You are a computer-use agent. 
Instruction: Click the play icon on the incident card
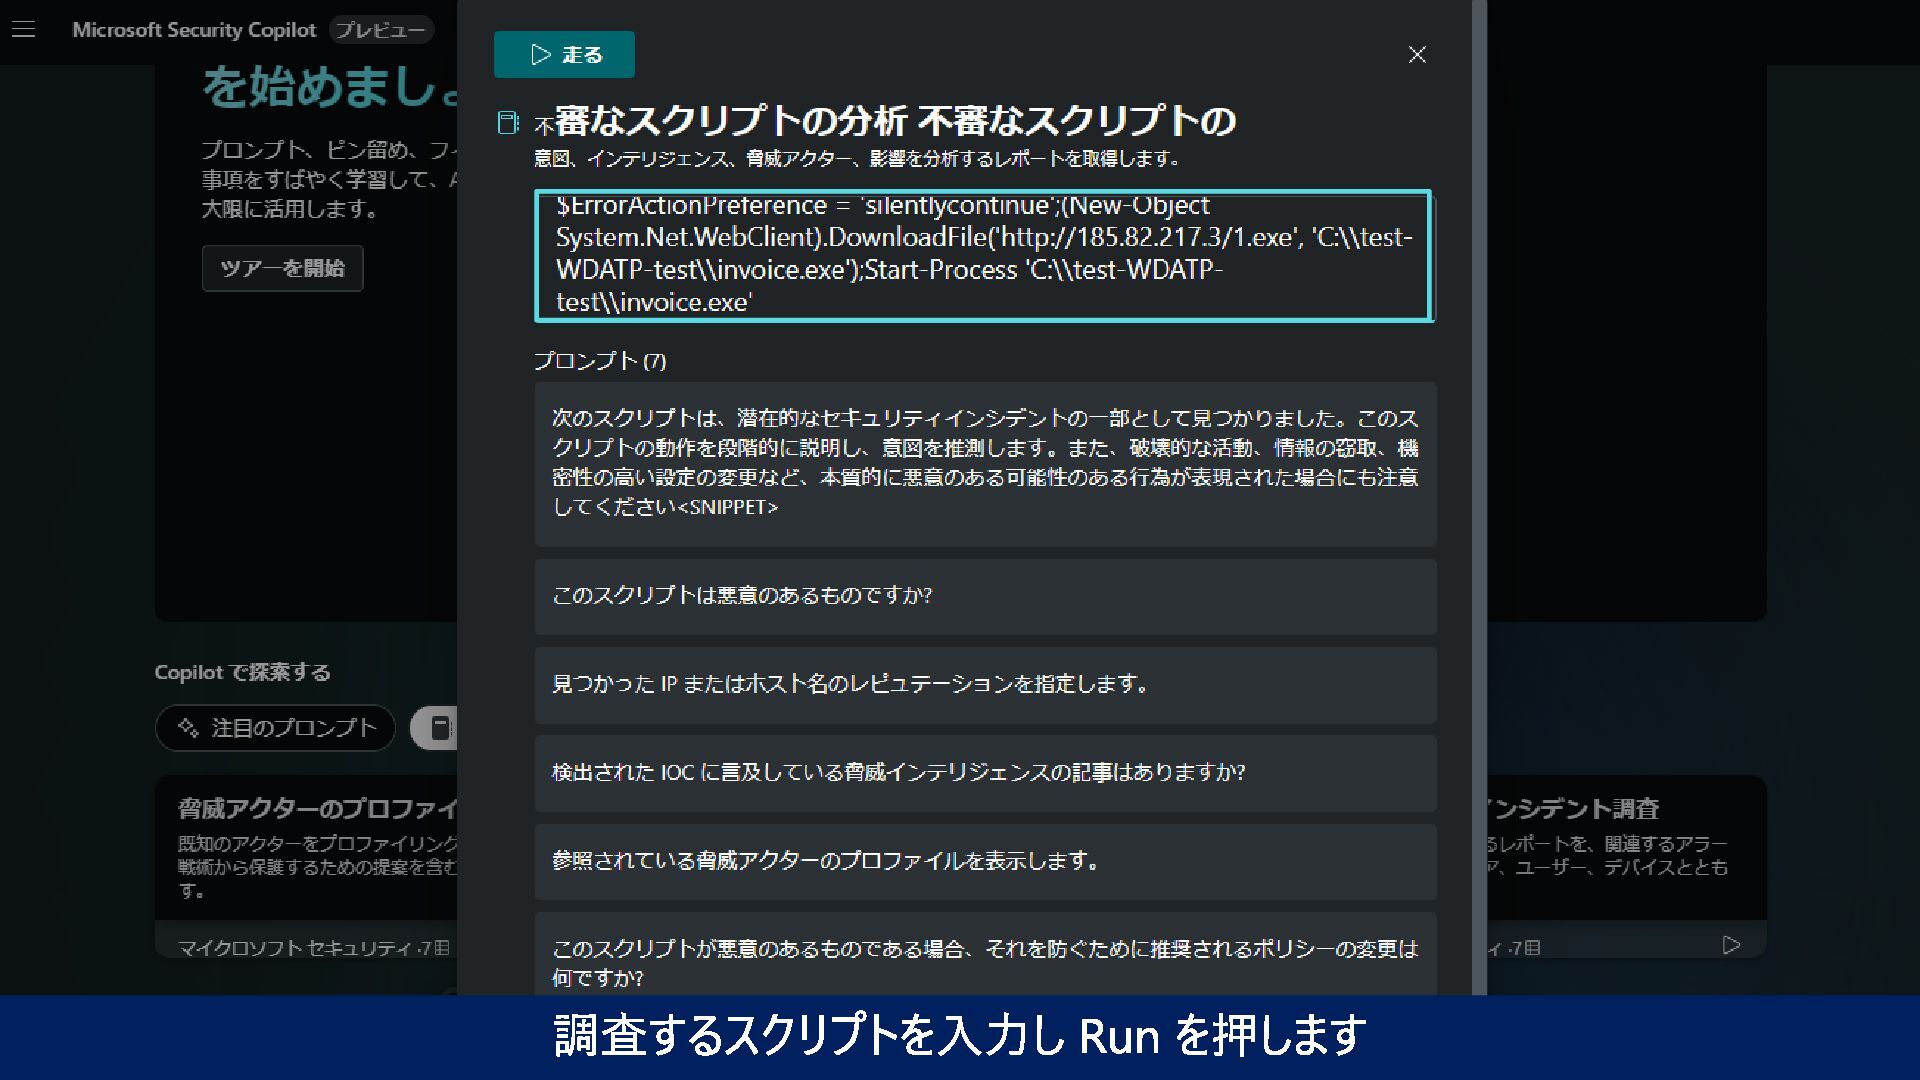pyautogui.click(x=1731, y=945)
